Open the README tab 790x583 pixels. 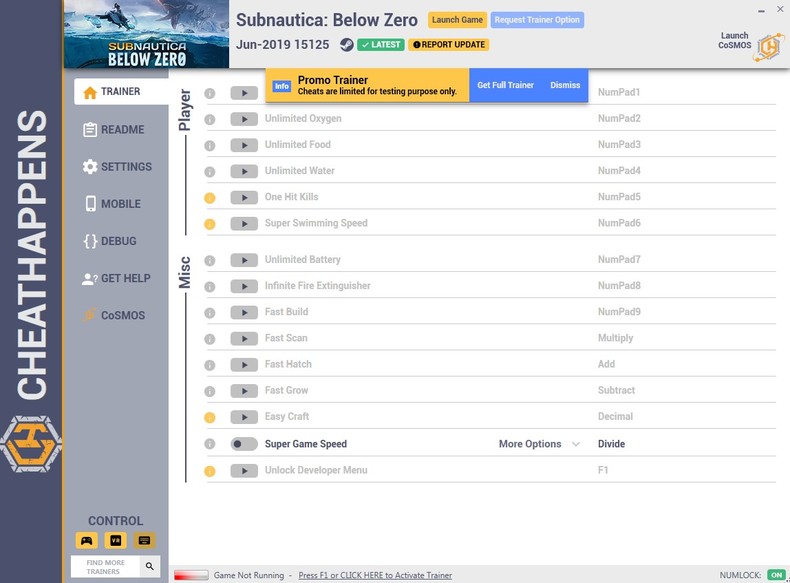pos(113,129)
